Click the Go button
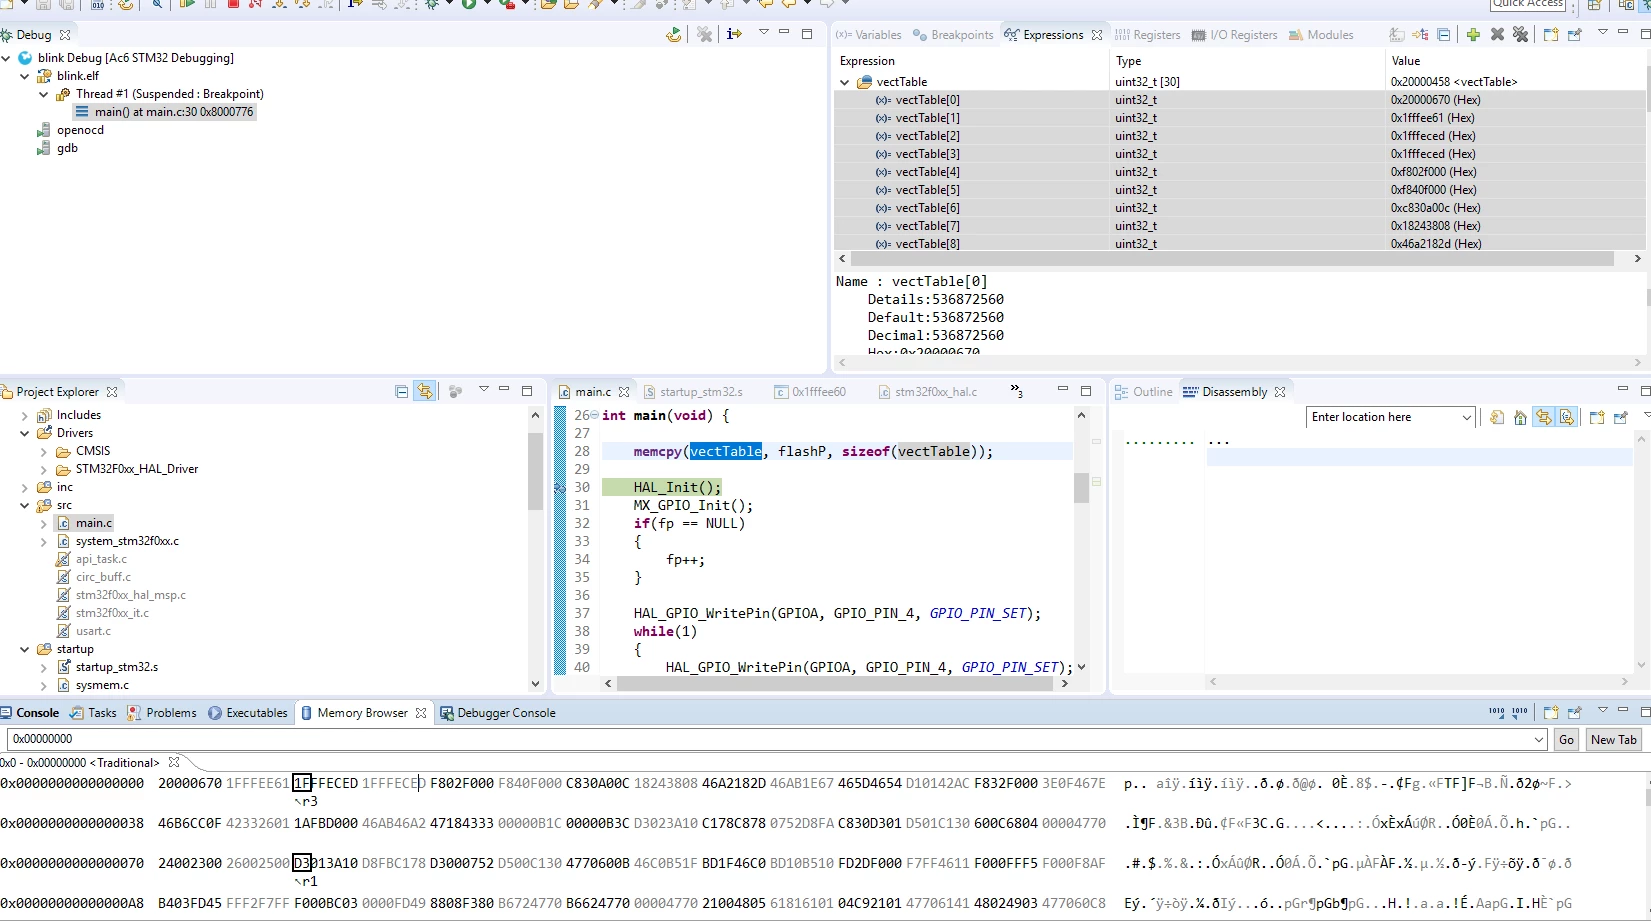 tap(1566, 739)
